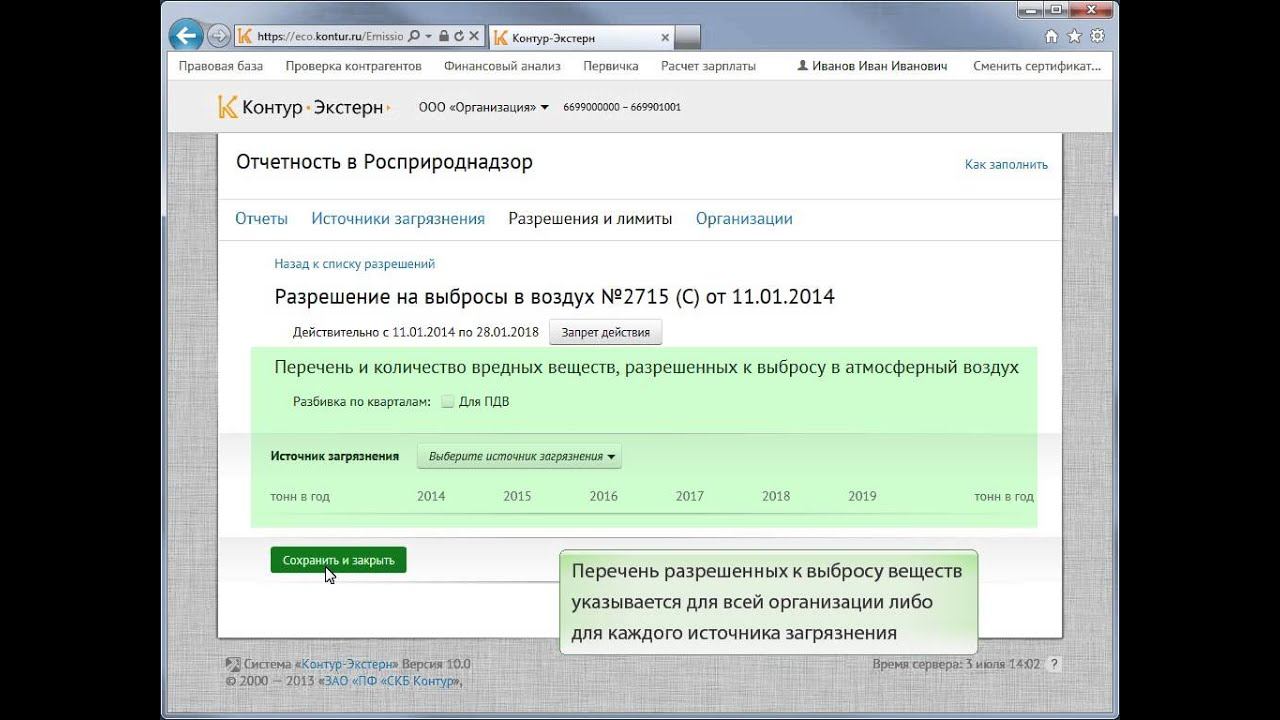This screenshot has height=720, width=1280.
Task: Stop page loading with the X icon
Action: click(473, 37)
